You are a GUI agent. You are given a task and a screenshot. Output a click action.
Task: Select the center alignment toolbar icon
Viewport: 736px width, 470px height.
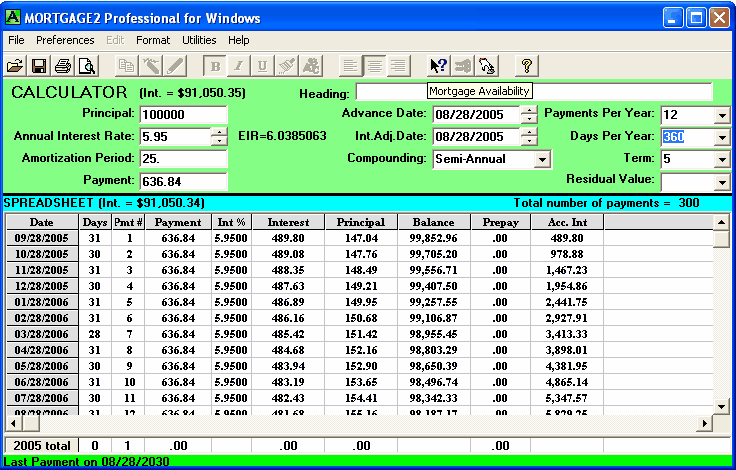pyautogui.click(x=374, y=66)
